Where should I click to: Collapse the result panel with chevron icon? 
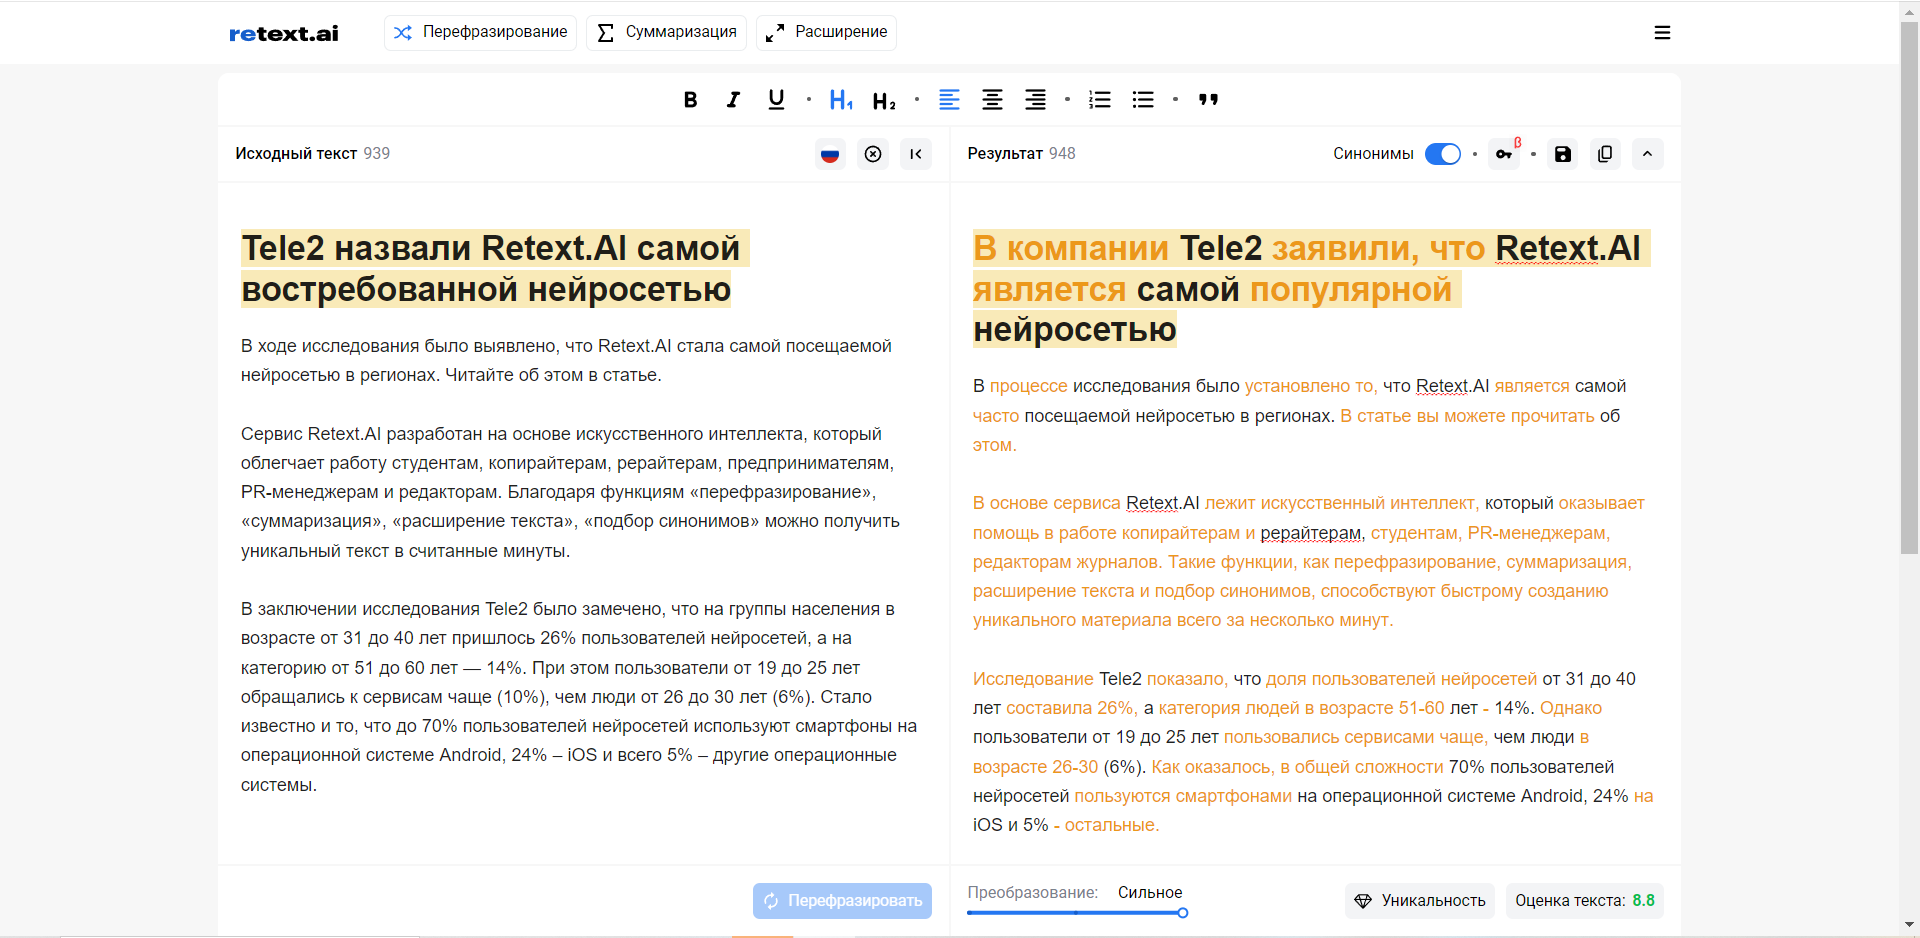click(x=1648, y=154)
